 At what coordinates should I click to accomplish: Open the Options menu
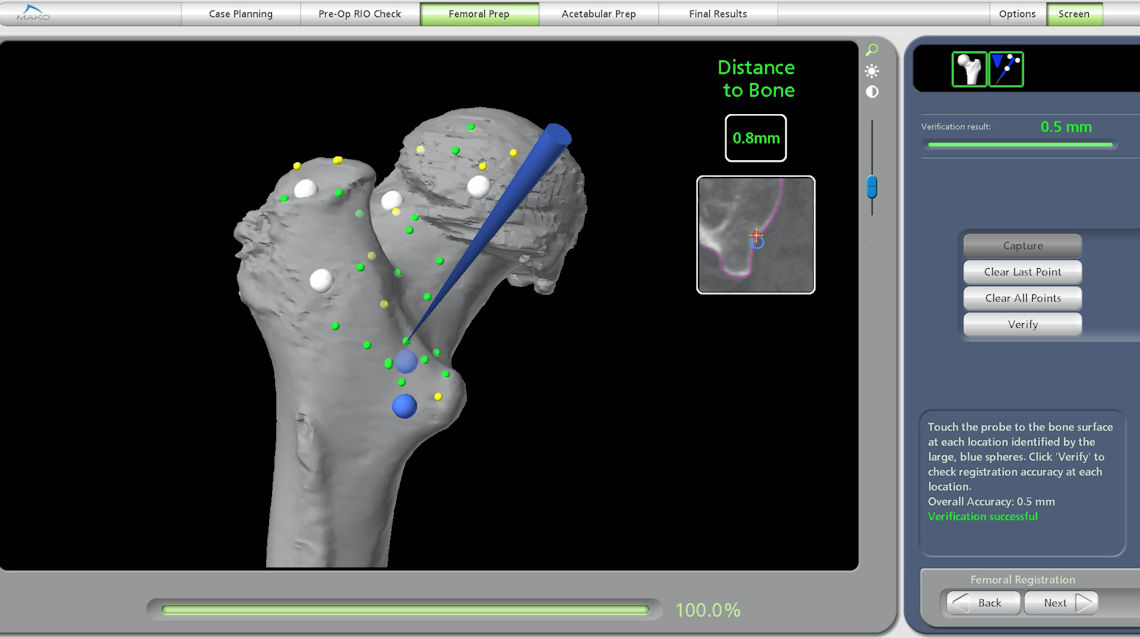[1017, 14]
